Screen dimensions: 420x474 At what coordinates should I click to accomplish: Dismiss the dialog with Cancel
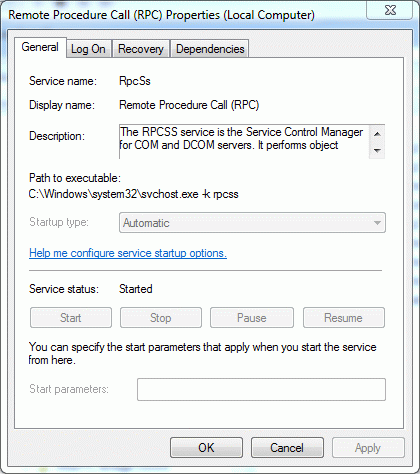click(287, 448)
